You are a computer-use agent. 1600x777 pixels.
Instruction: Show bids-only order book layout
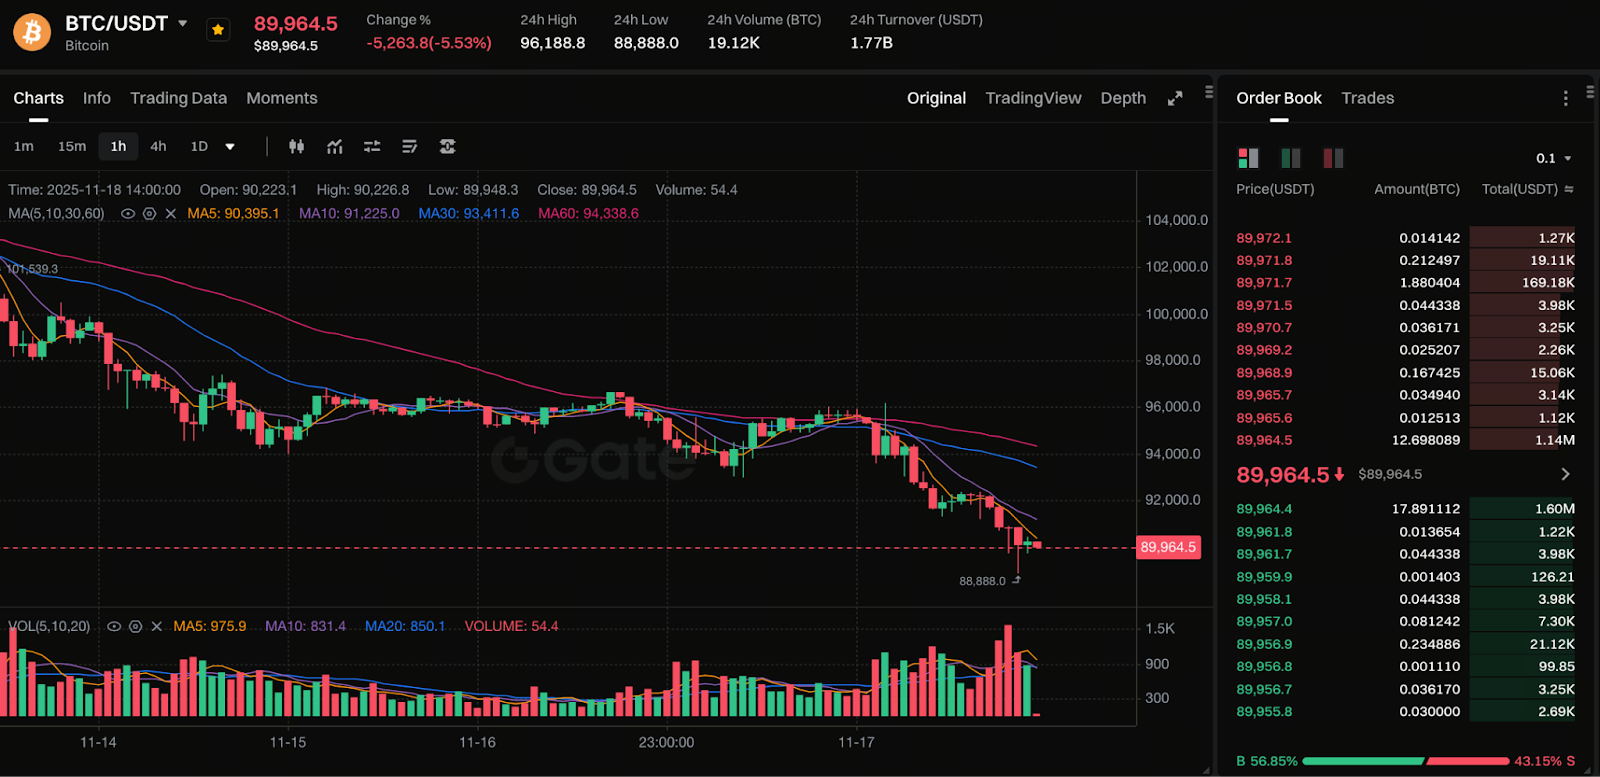tap(1291, 158)
